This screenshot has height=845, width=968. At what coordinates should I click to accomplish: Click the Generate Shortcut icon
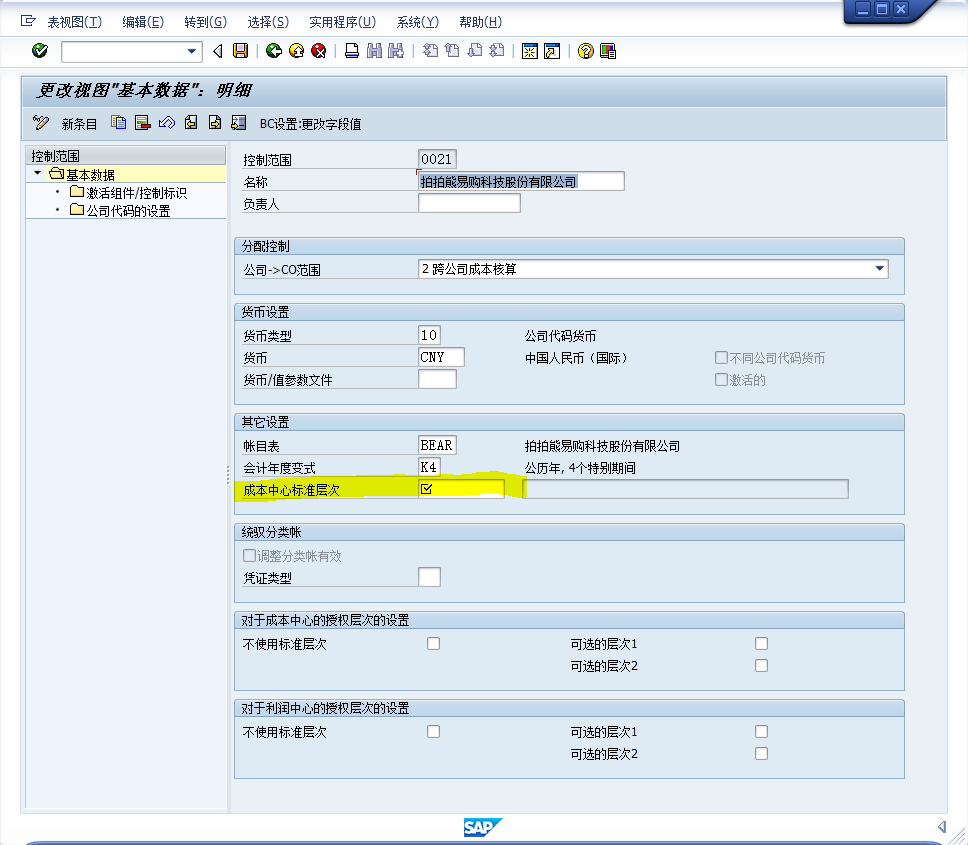552,51
